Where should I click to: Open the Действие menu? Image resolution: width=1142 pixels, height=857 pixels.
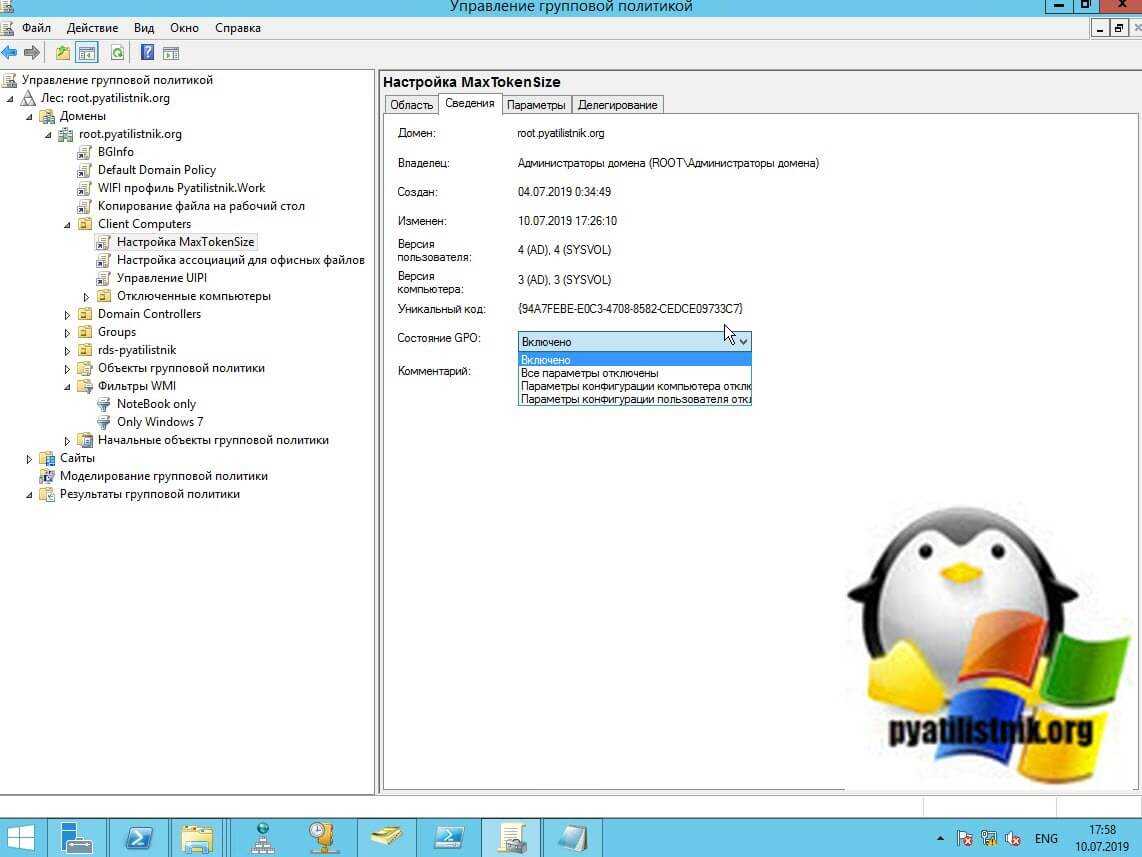(x=91, y=28)
